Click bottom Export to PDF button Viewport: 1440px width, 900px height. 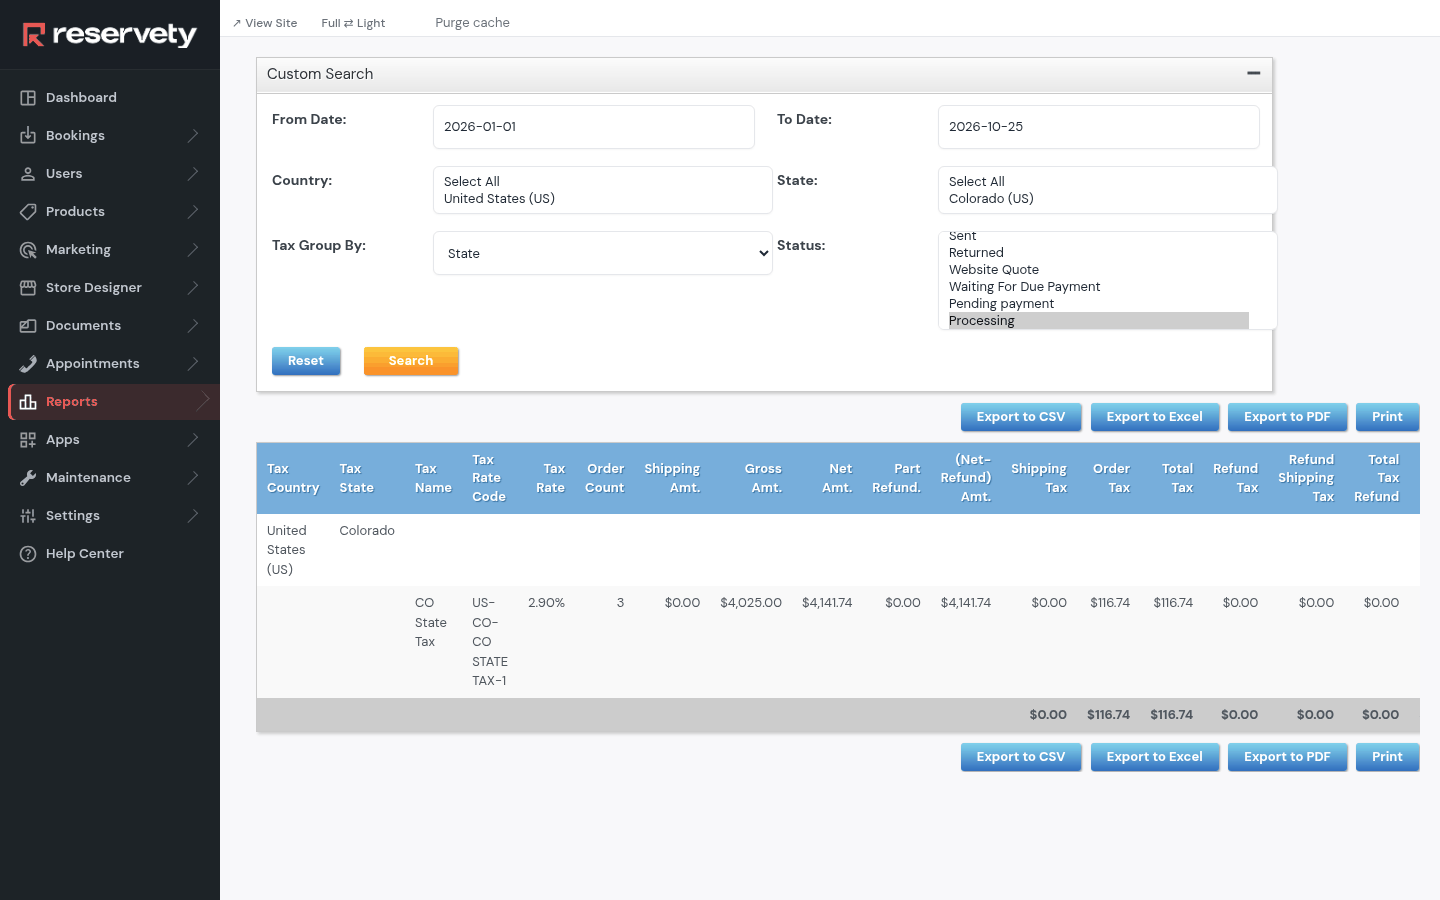coord(1287,757)
